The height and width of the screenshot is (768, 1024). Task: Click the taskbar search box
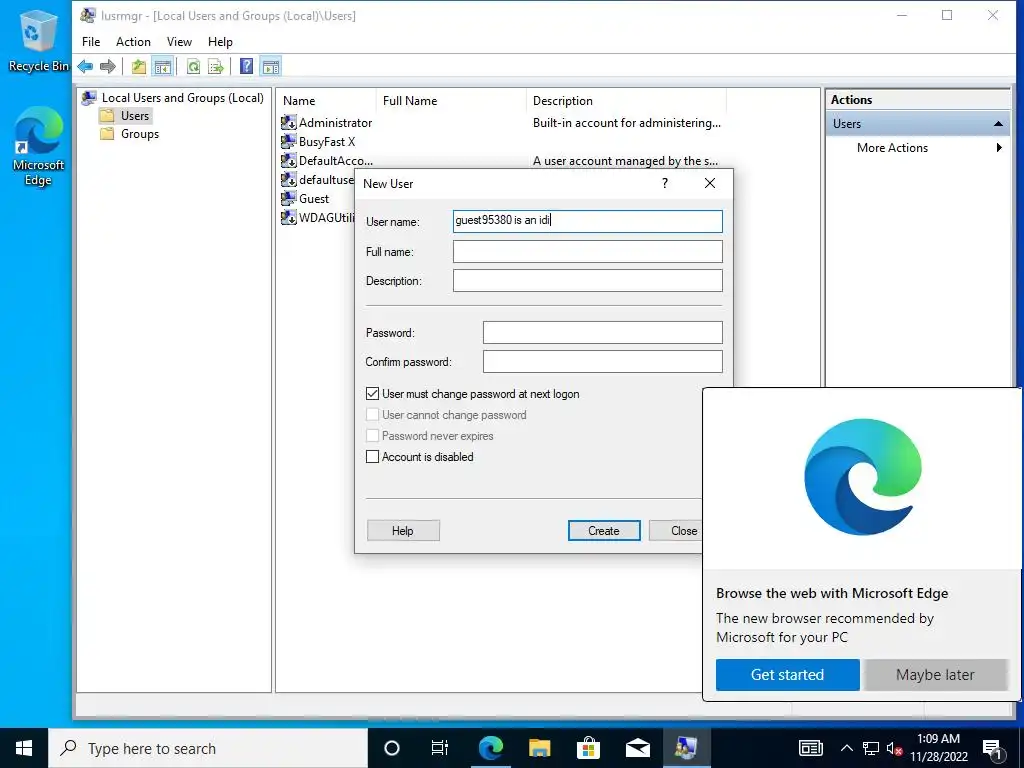click(208, 748)
